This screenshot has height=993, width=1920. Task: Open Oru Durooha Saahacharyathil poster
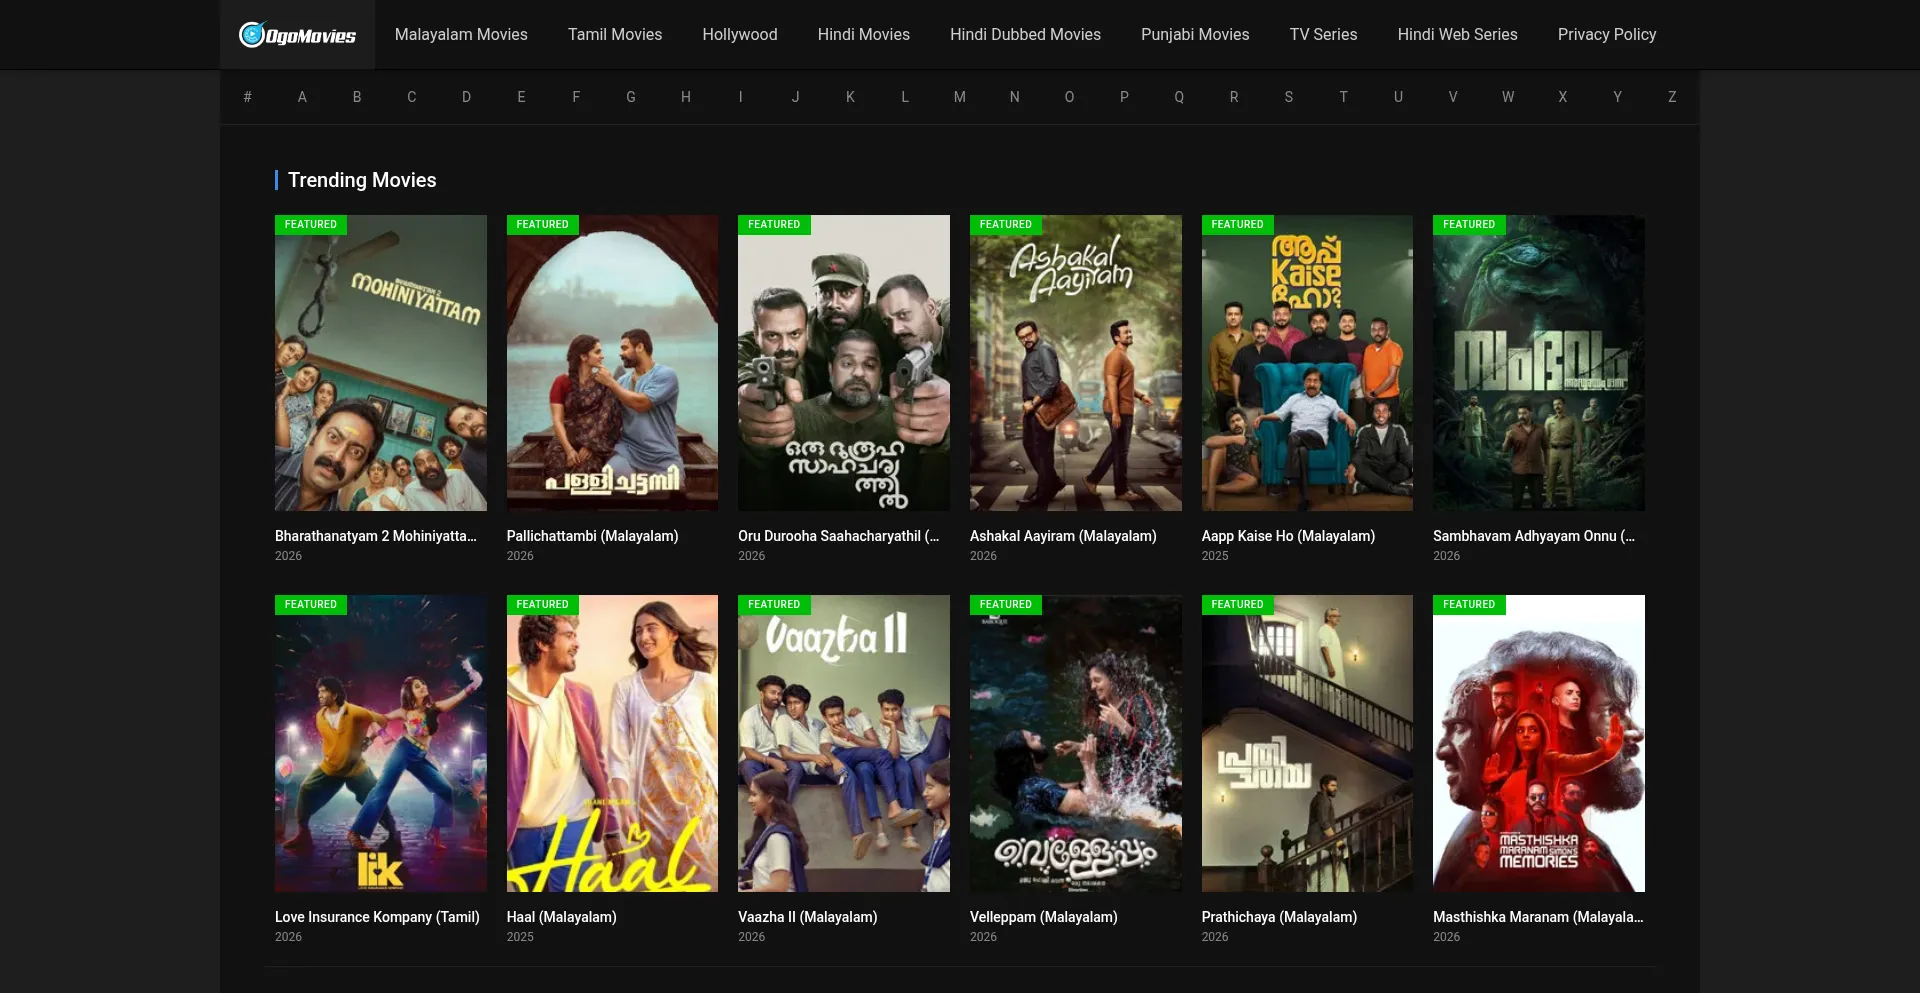tap(844, 363)
